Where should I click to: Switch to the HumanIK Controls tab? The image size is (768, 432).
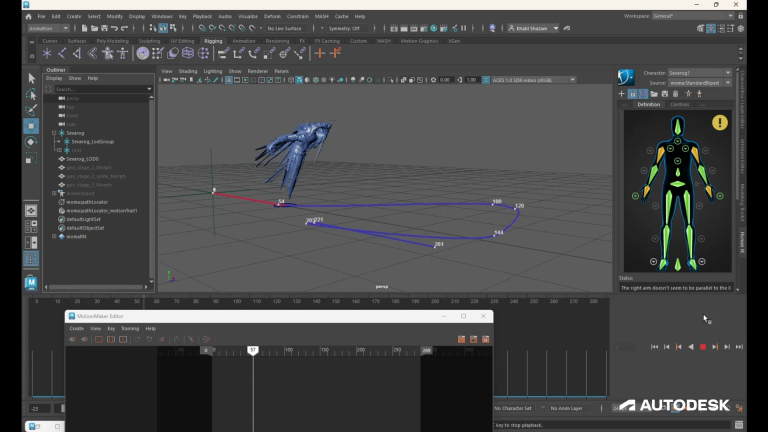click(x=679, y=104)
